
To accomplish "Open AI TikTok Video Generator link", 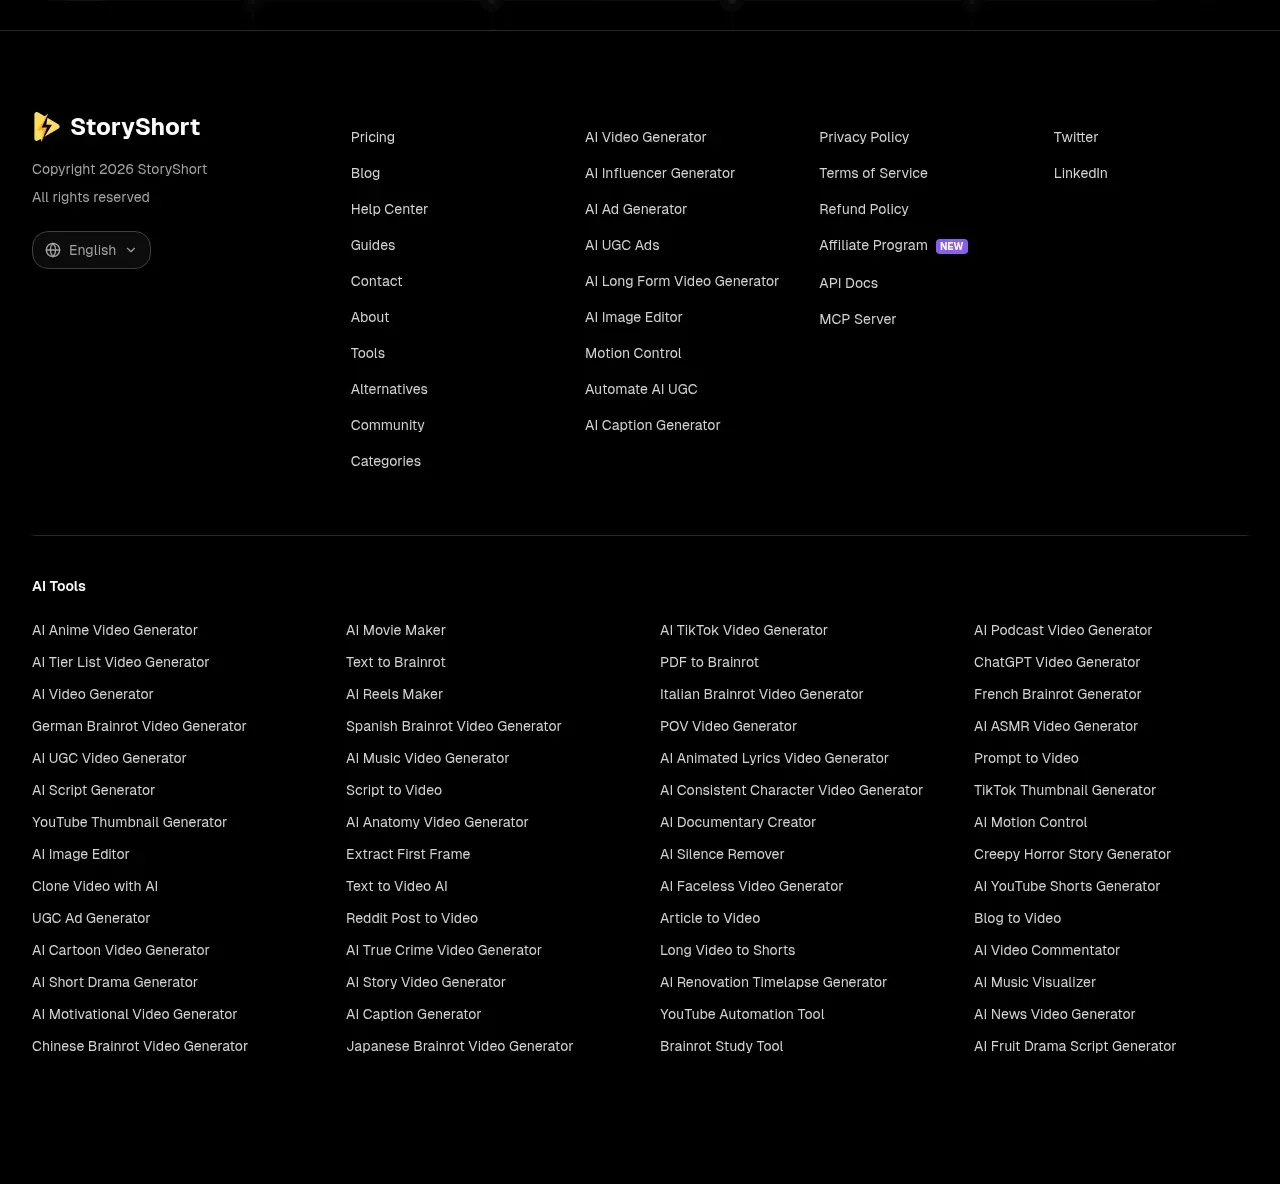I will (x=744, y=630).
